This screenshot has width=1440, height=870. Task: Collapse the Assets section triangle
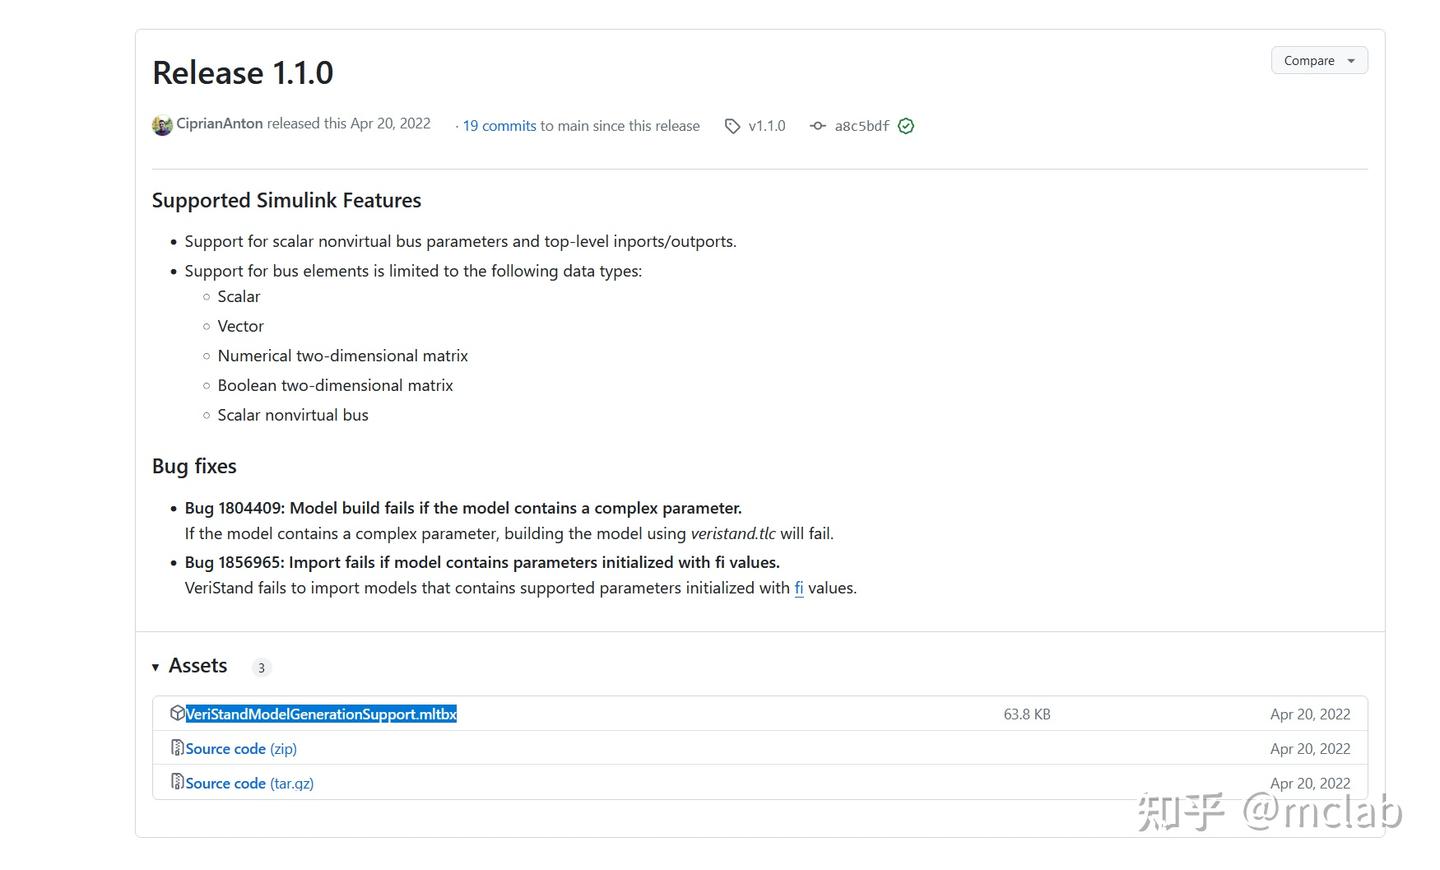pyautogui.click(x=156, y=667)
